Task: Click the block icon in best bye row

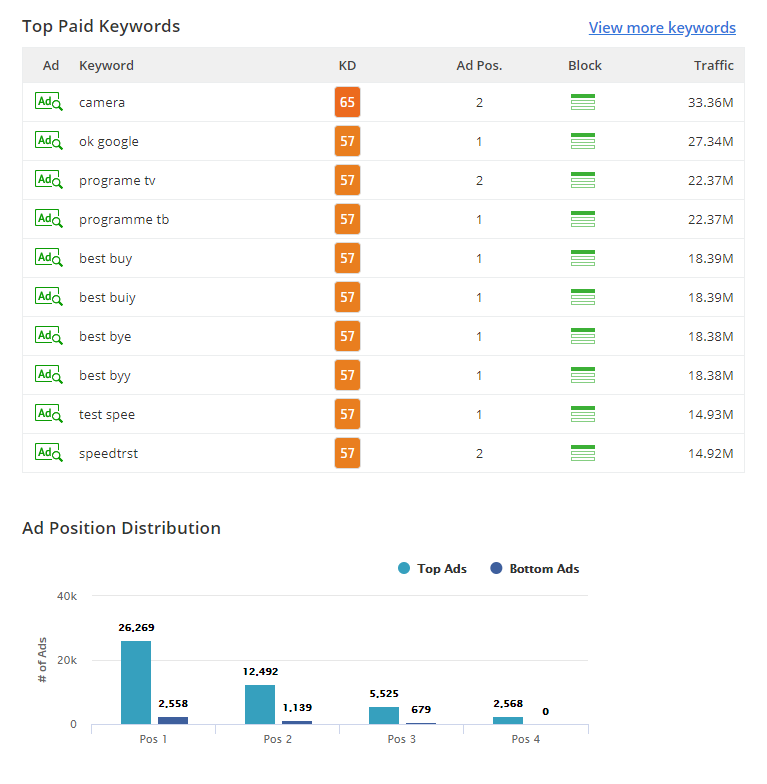Action: [x=583, y=336]
